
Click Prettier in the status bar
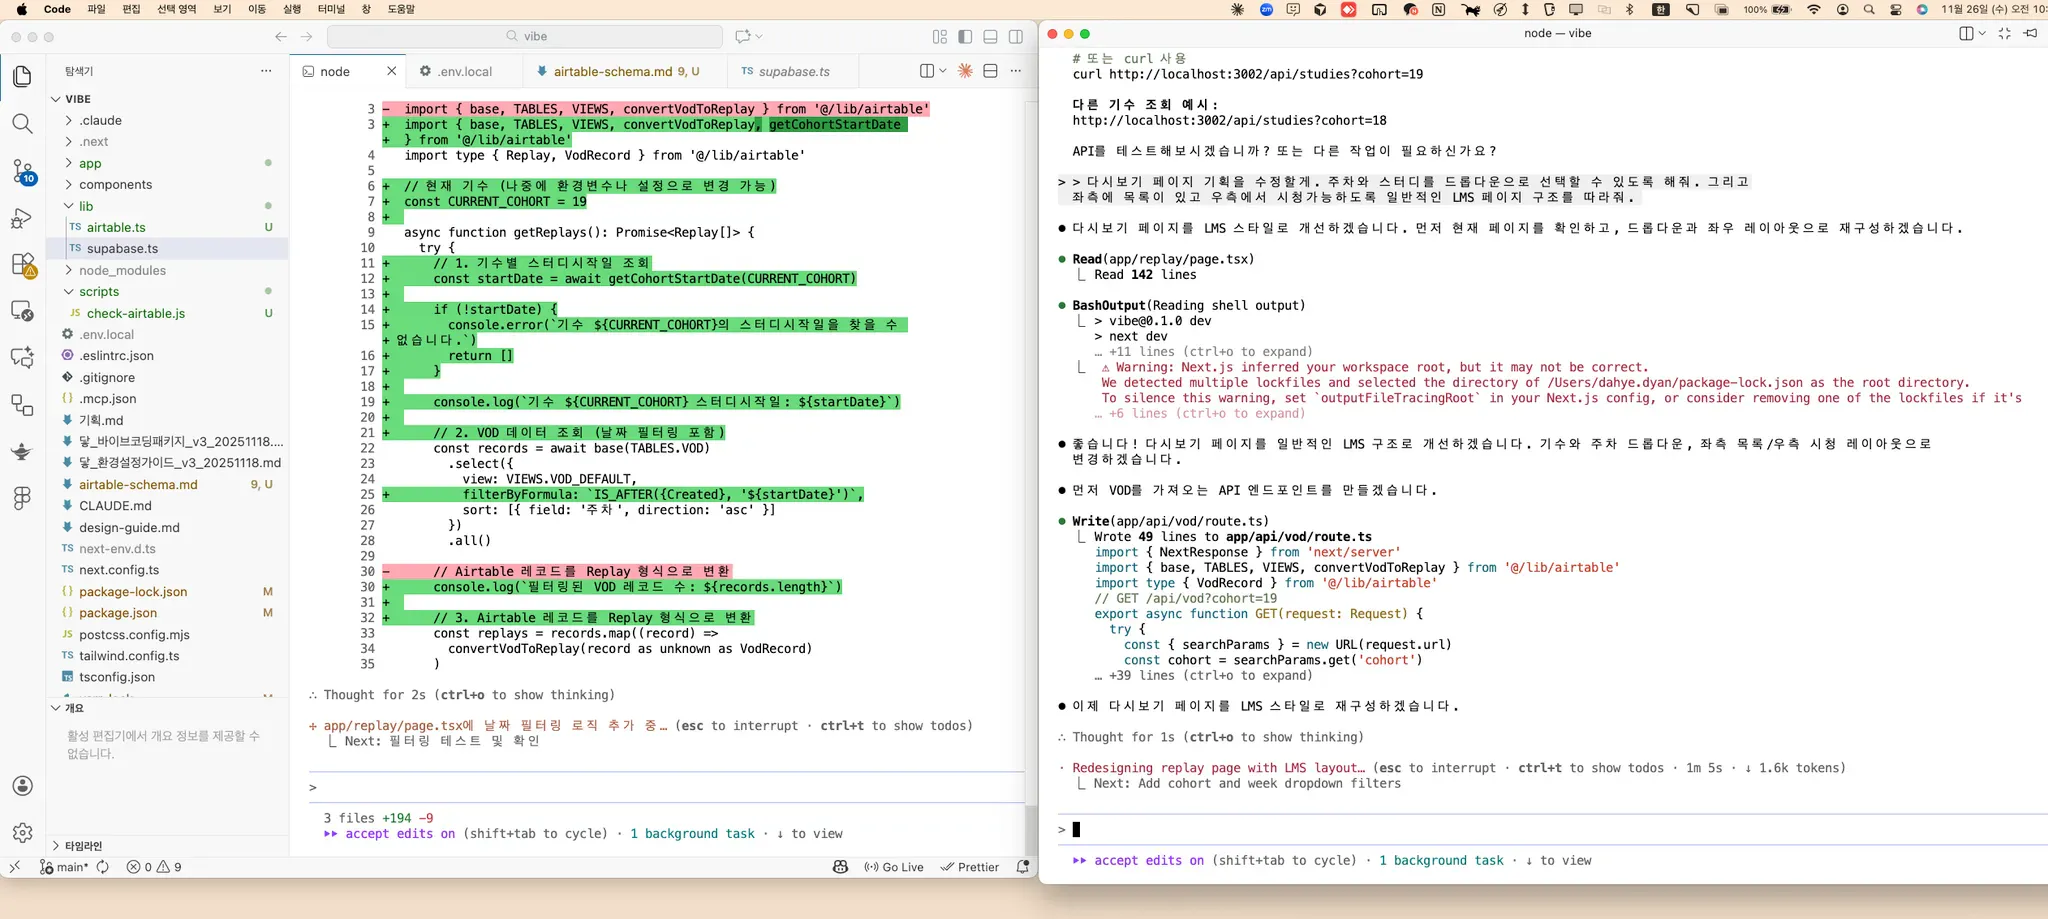pyautogui.click(x=969, y=867)
